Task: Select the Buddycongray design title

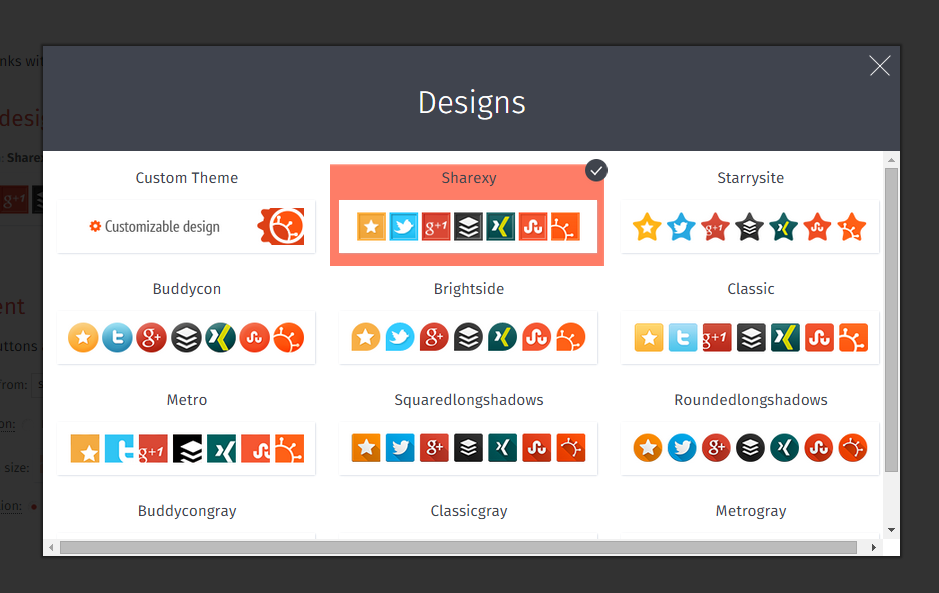Action: pyautogui.click(x=187, y=511)
